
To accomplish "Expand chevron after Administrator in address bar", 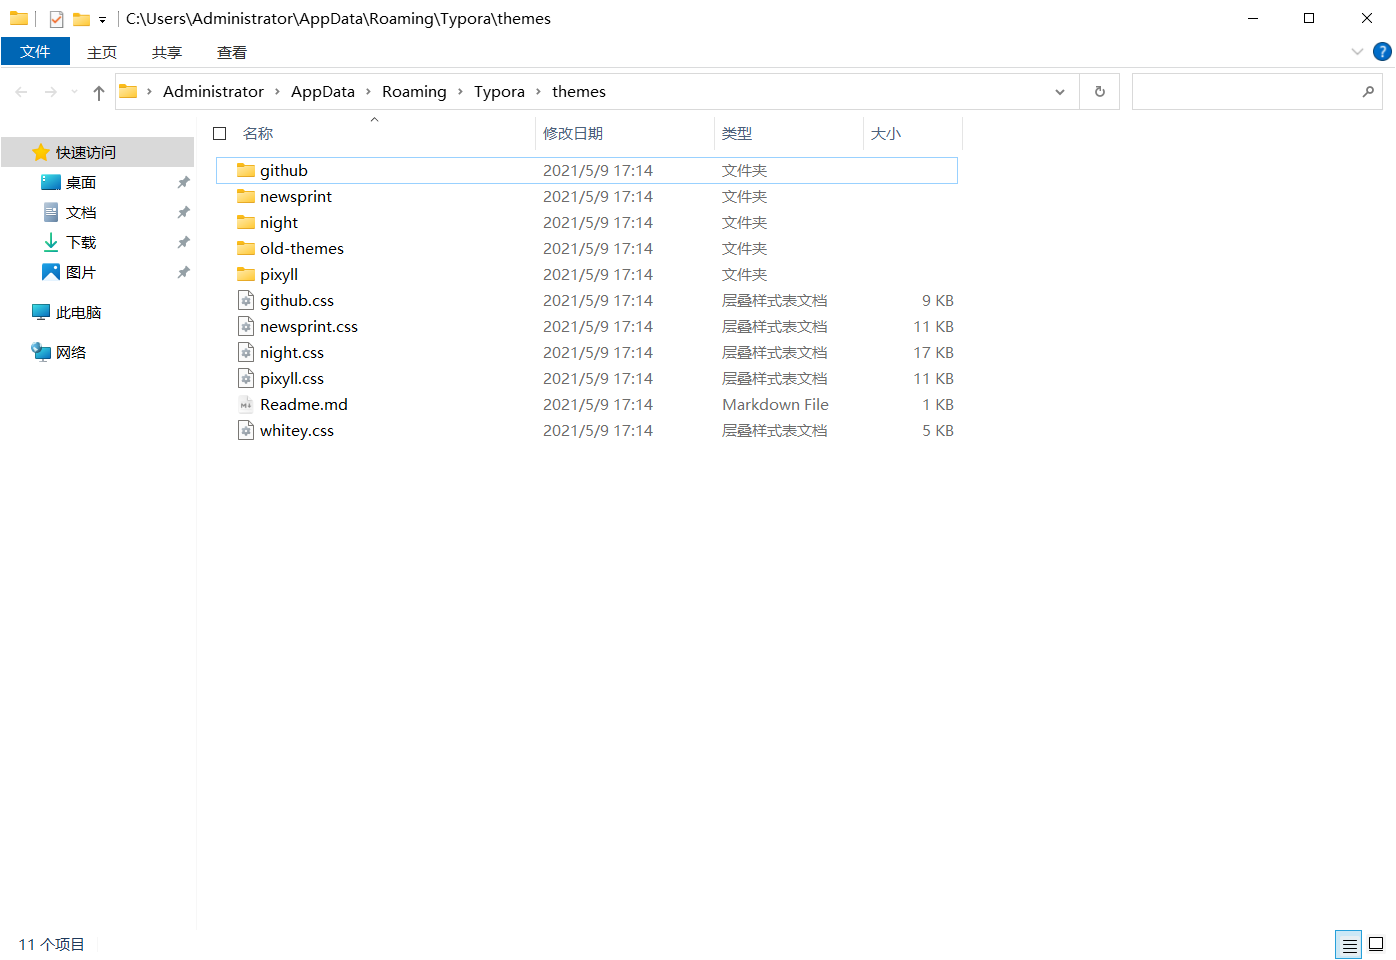I will (277, 92).
